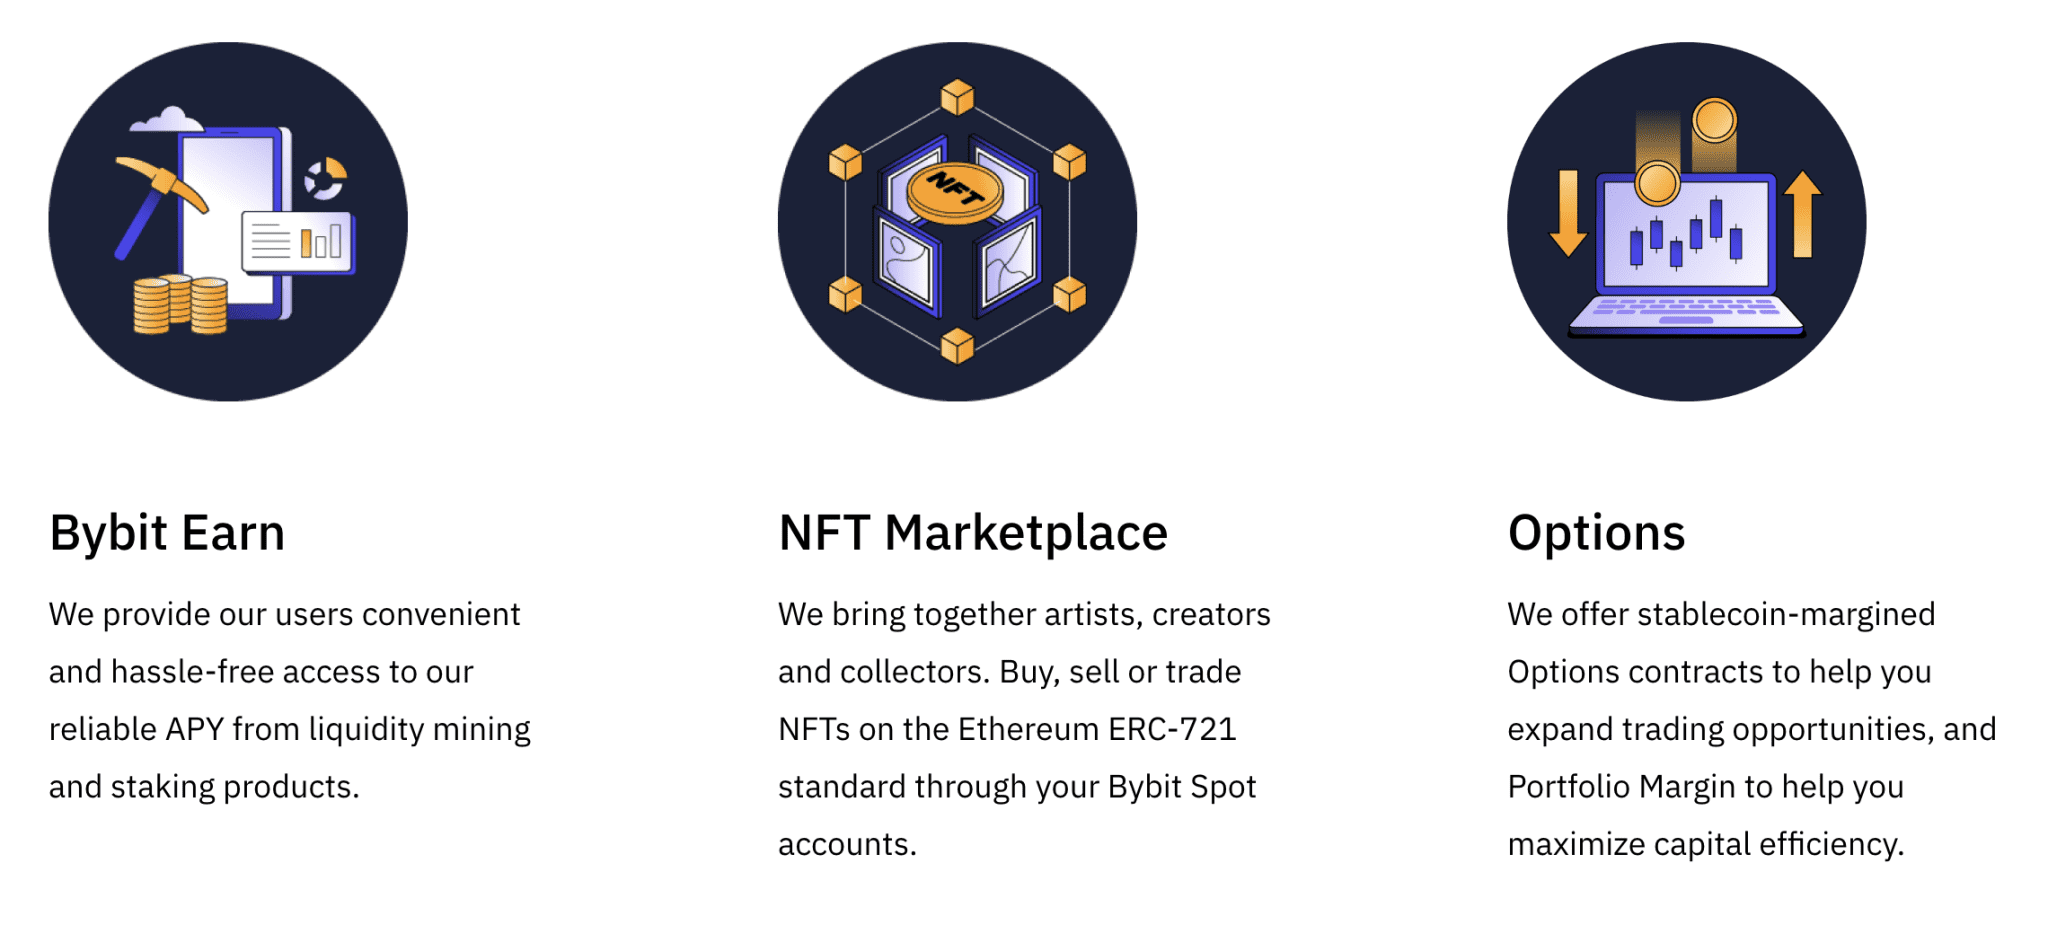Click the Bybit Earn circular illustration
This screenshot has height=925, width=2048.
228,222
